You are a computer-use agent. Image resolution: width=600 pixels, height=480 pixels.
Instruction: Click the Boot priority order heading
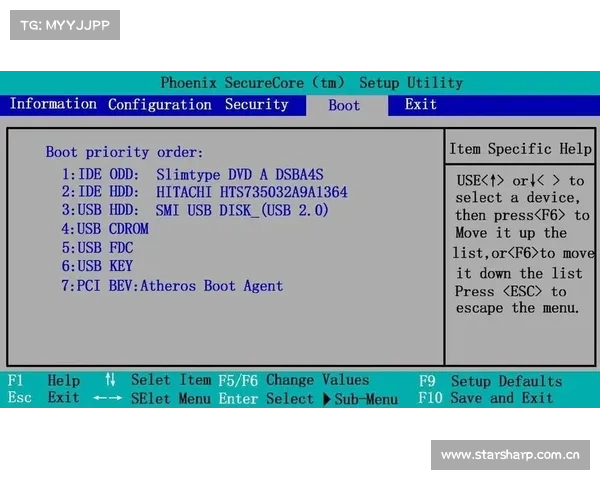[x=124, y=152]
